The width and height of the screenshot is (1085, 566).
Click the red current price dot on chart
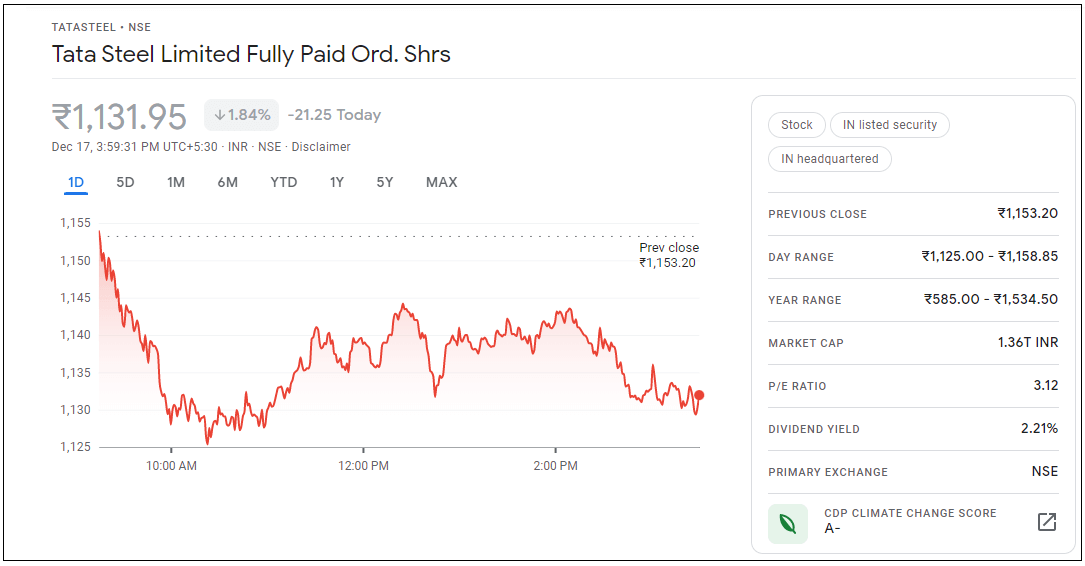point(699,395)
